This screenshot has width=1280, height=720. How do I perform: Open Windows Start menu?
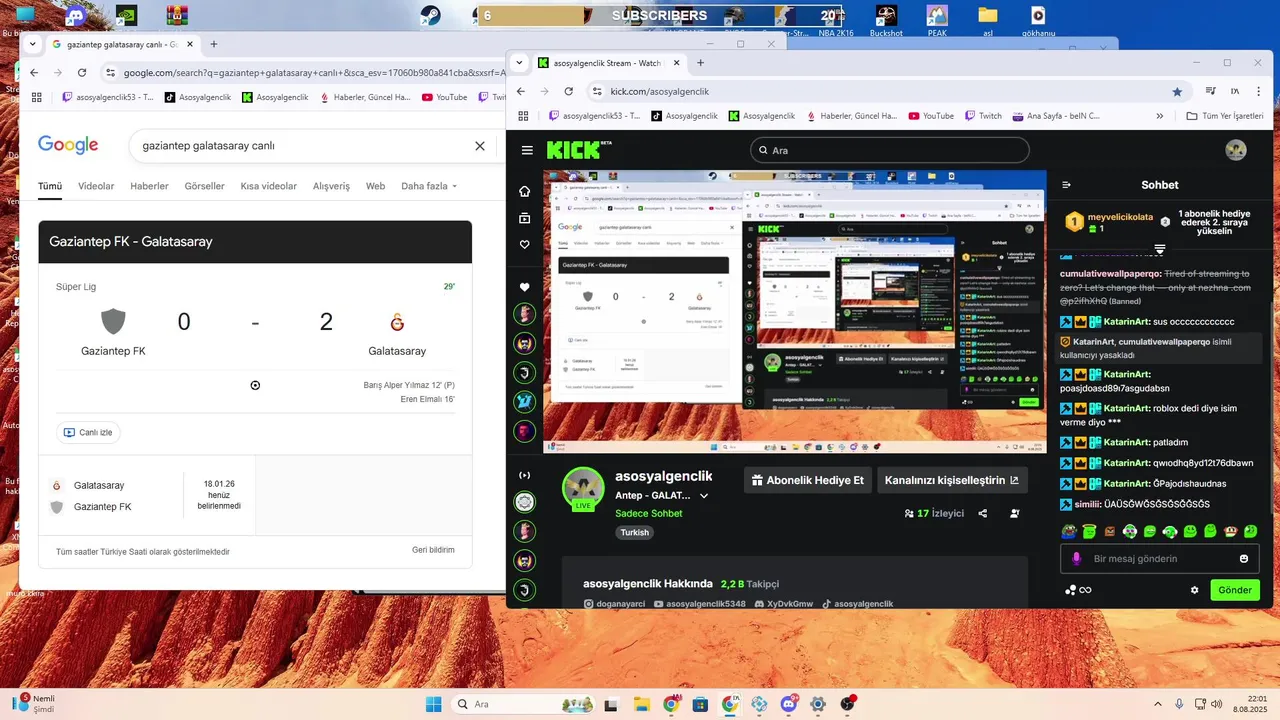click(x=433, y=704)
